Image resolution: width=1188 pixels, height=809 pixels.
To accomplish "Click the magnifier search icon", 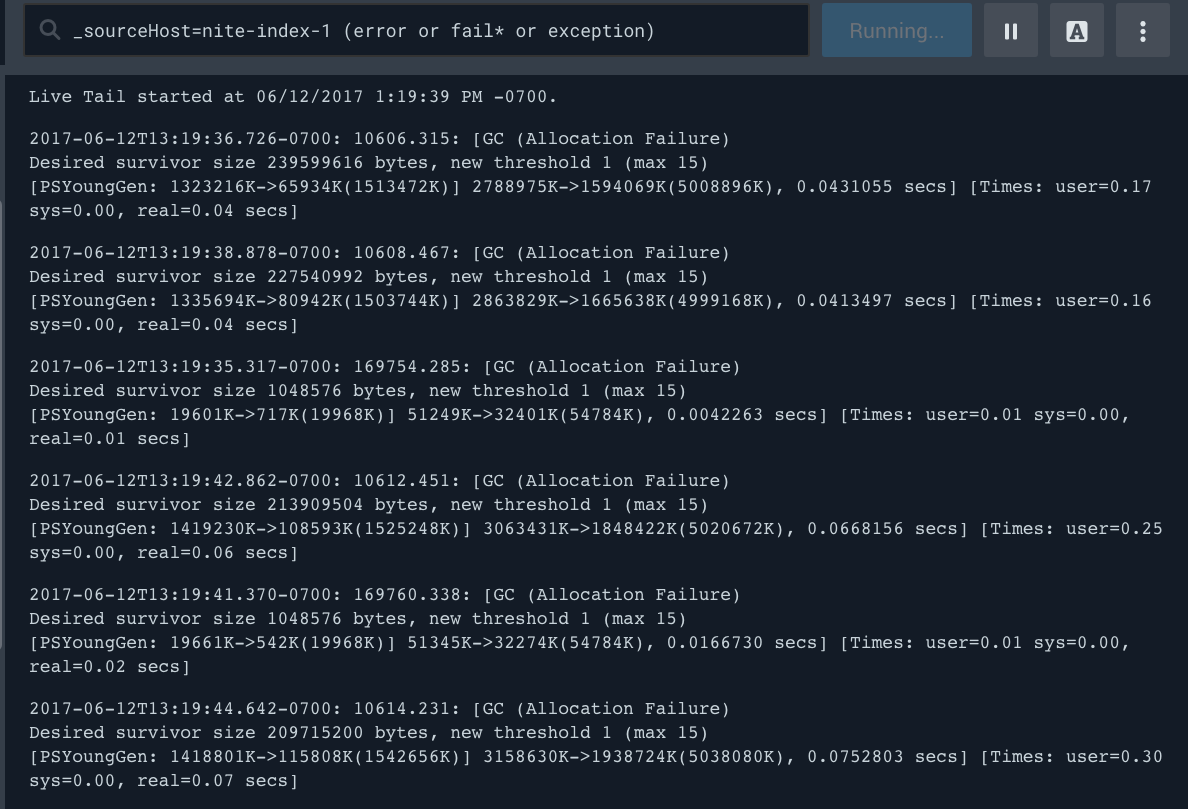I will (49, 31).
